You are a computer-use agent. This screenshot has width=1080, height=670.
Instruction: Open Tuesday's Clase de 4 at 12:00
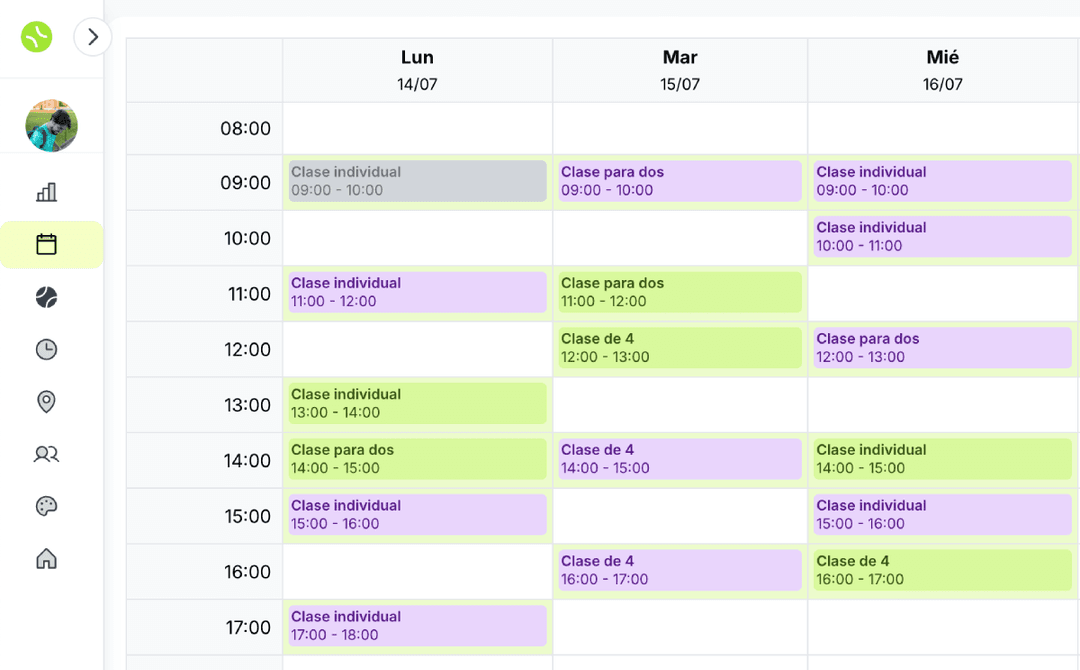tap(680, 348)
